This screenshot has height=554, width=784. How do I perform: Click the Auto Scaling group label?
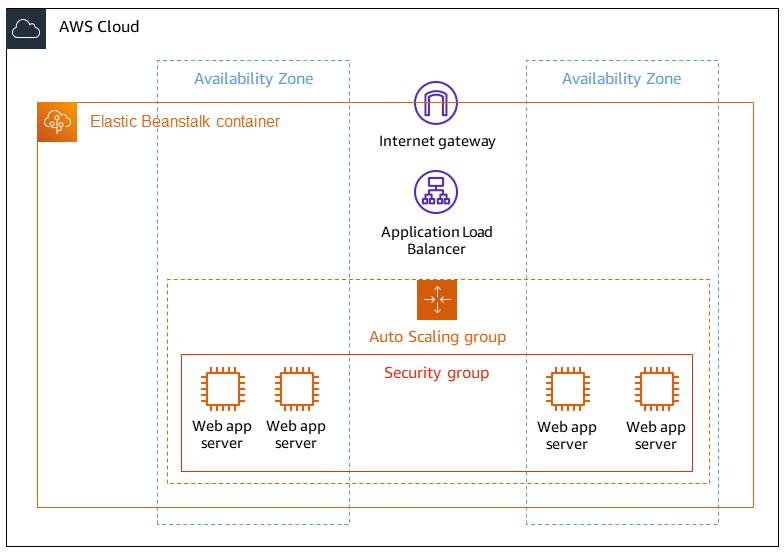[438, 337]
